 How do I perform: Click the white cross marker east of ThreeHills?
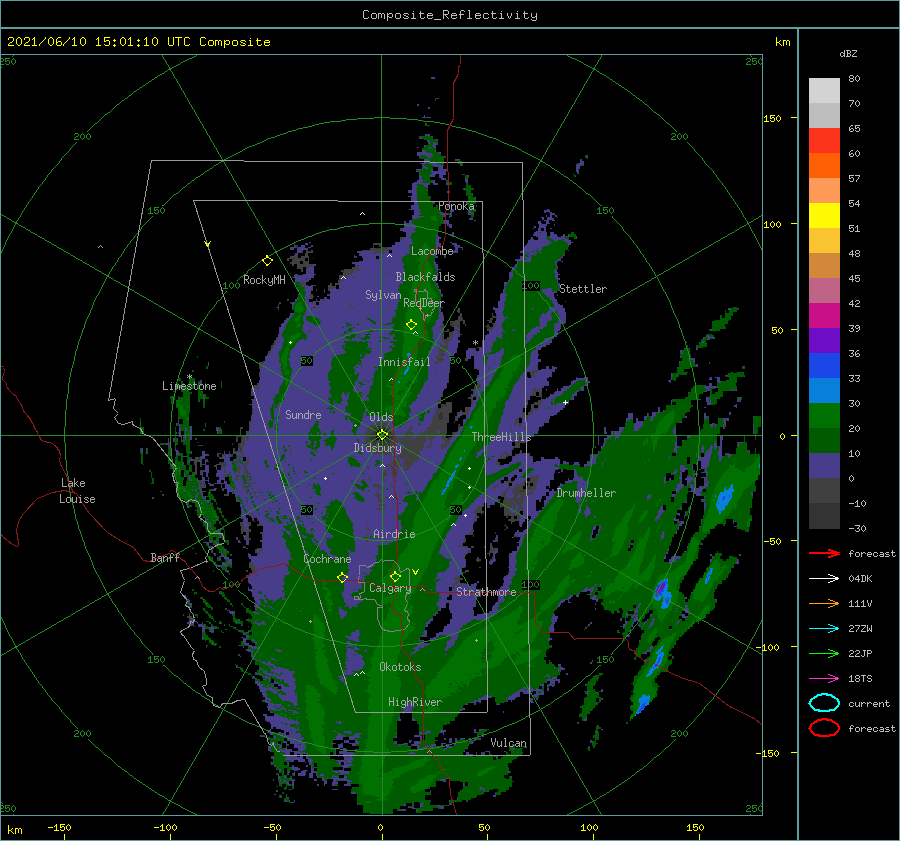(x=565, y=402)
